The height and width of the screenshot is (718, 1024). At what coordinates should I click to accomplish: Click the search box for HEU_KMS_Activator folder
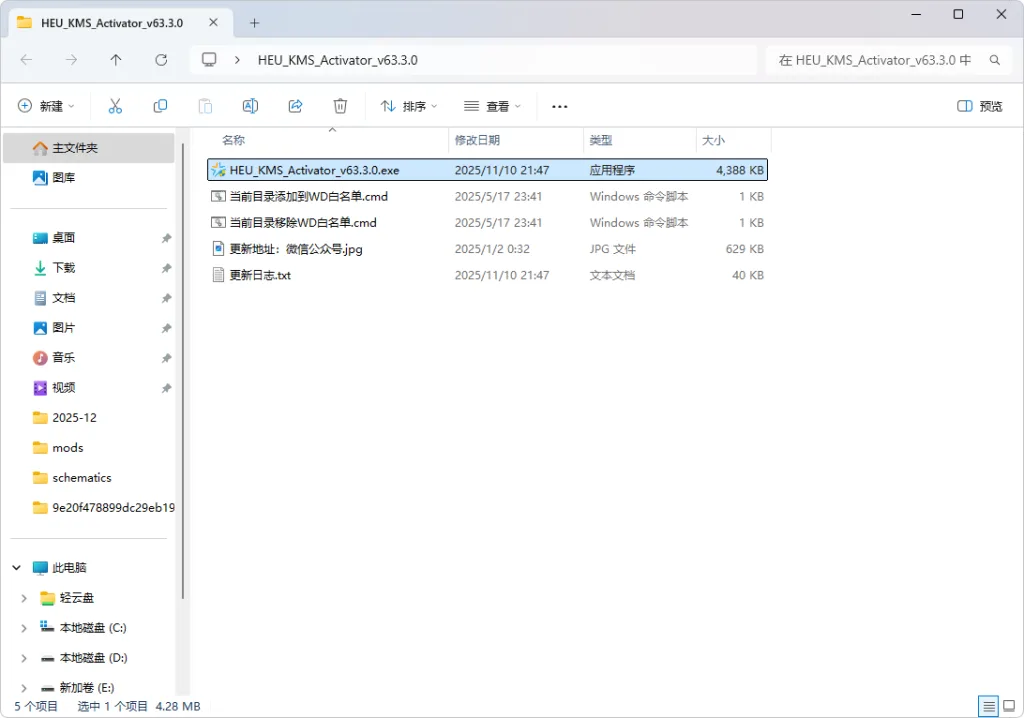(x=874, y=60)
